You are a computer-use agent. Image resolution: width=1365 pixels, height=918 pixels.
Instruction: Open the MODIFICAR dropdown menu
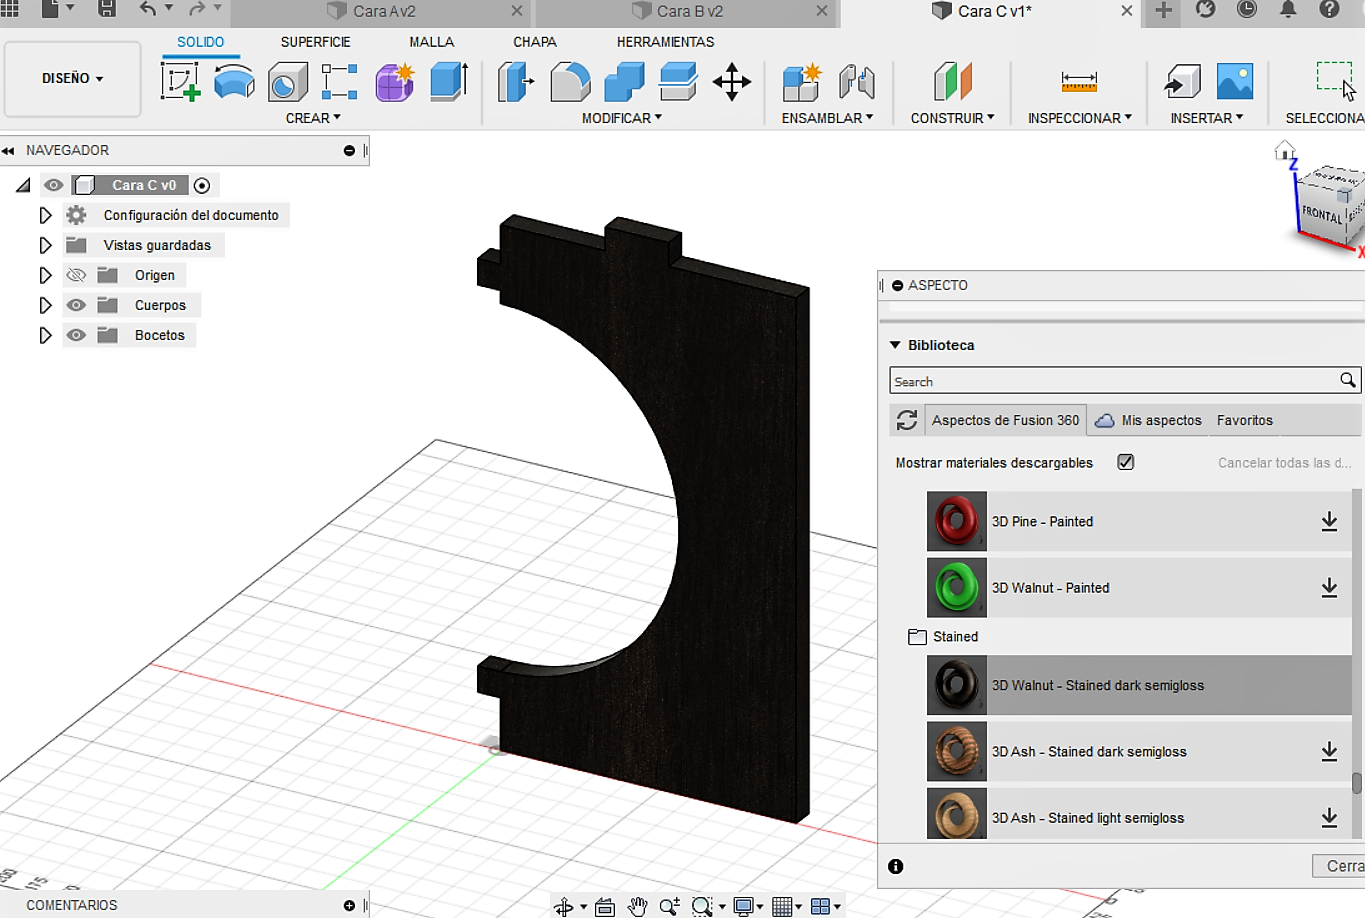(622, 118)
